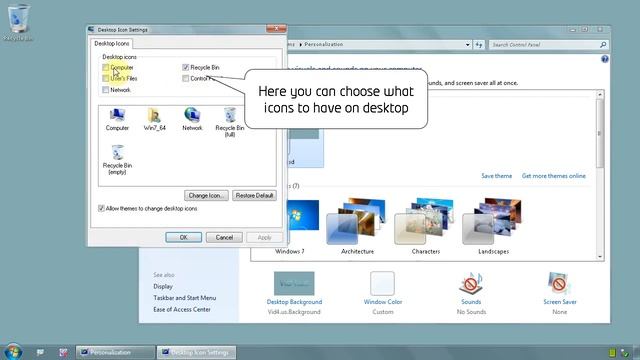Switch to Desktop Icon Settings taskbar button
Viewport: 640px width, 360px height.
[196, 352]
